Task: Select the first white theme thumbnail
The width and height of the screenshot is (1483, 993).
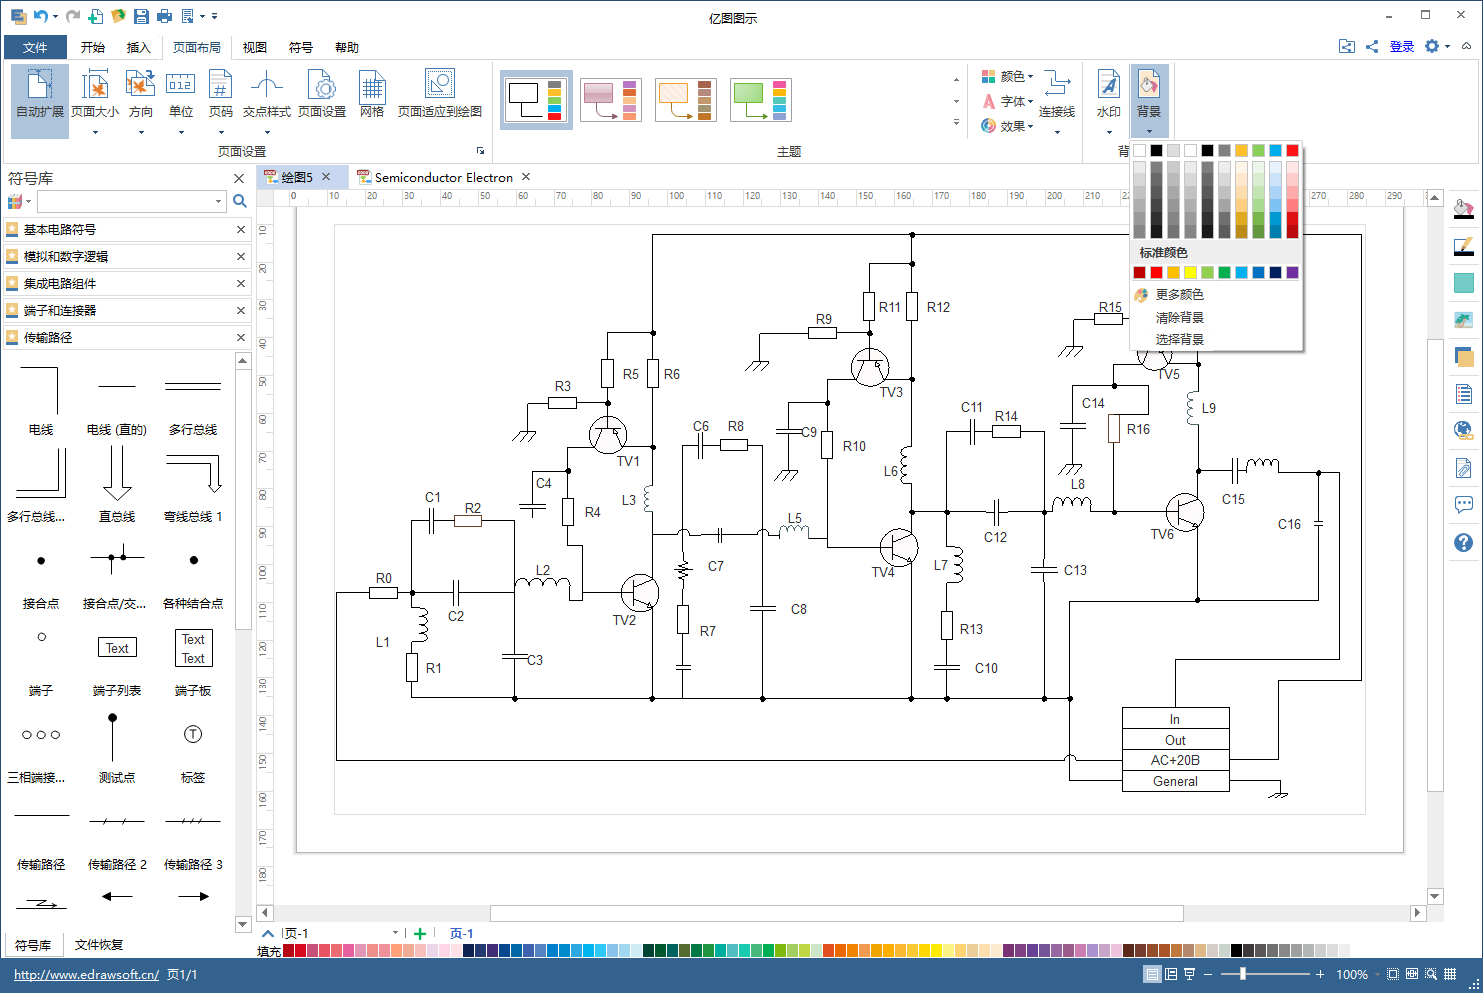Action: [x=537, y=100]
